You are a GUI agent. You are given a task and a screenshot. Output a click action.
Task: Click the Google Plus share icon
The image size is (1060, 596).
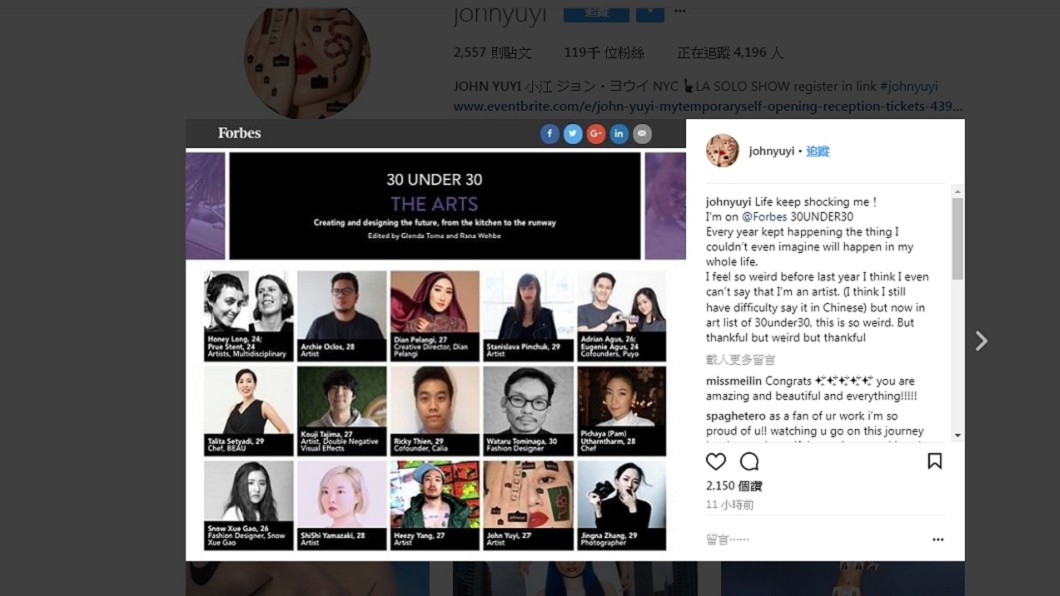(596, 134)
